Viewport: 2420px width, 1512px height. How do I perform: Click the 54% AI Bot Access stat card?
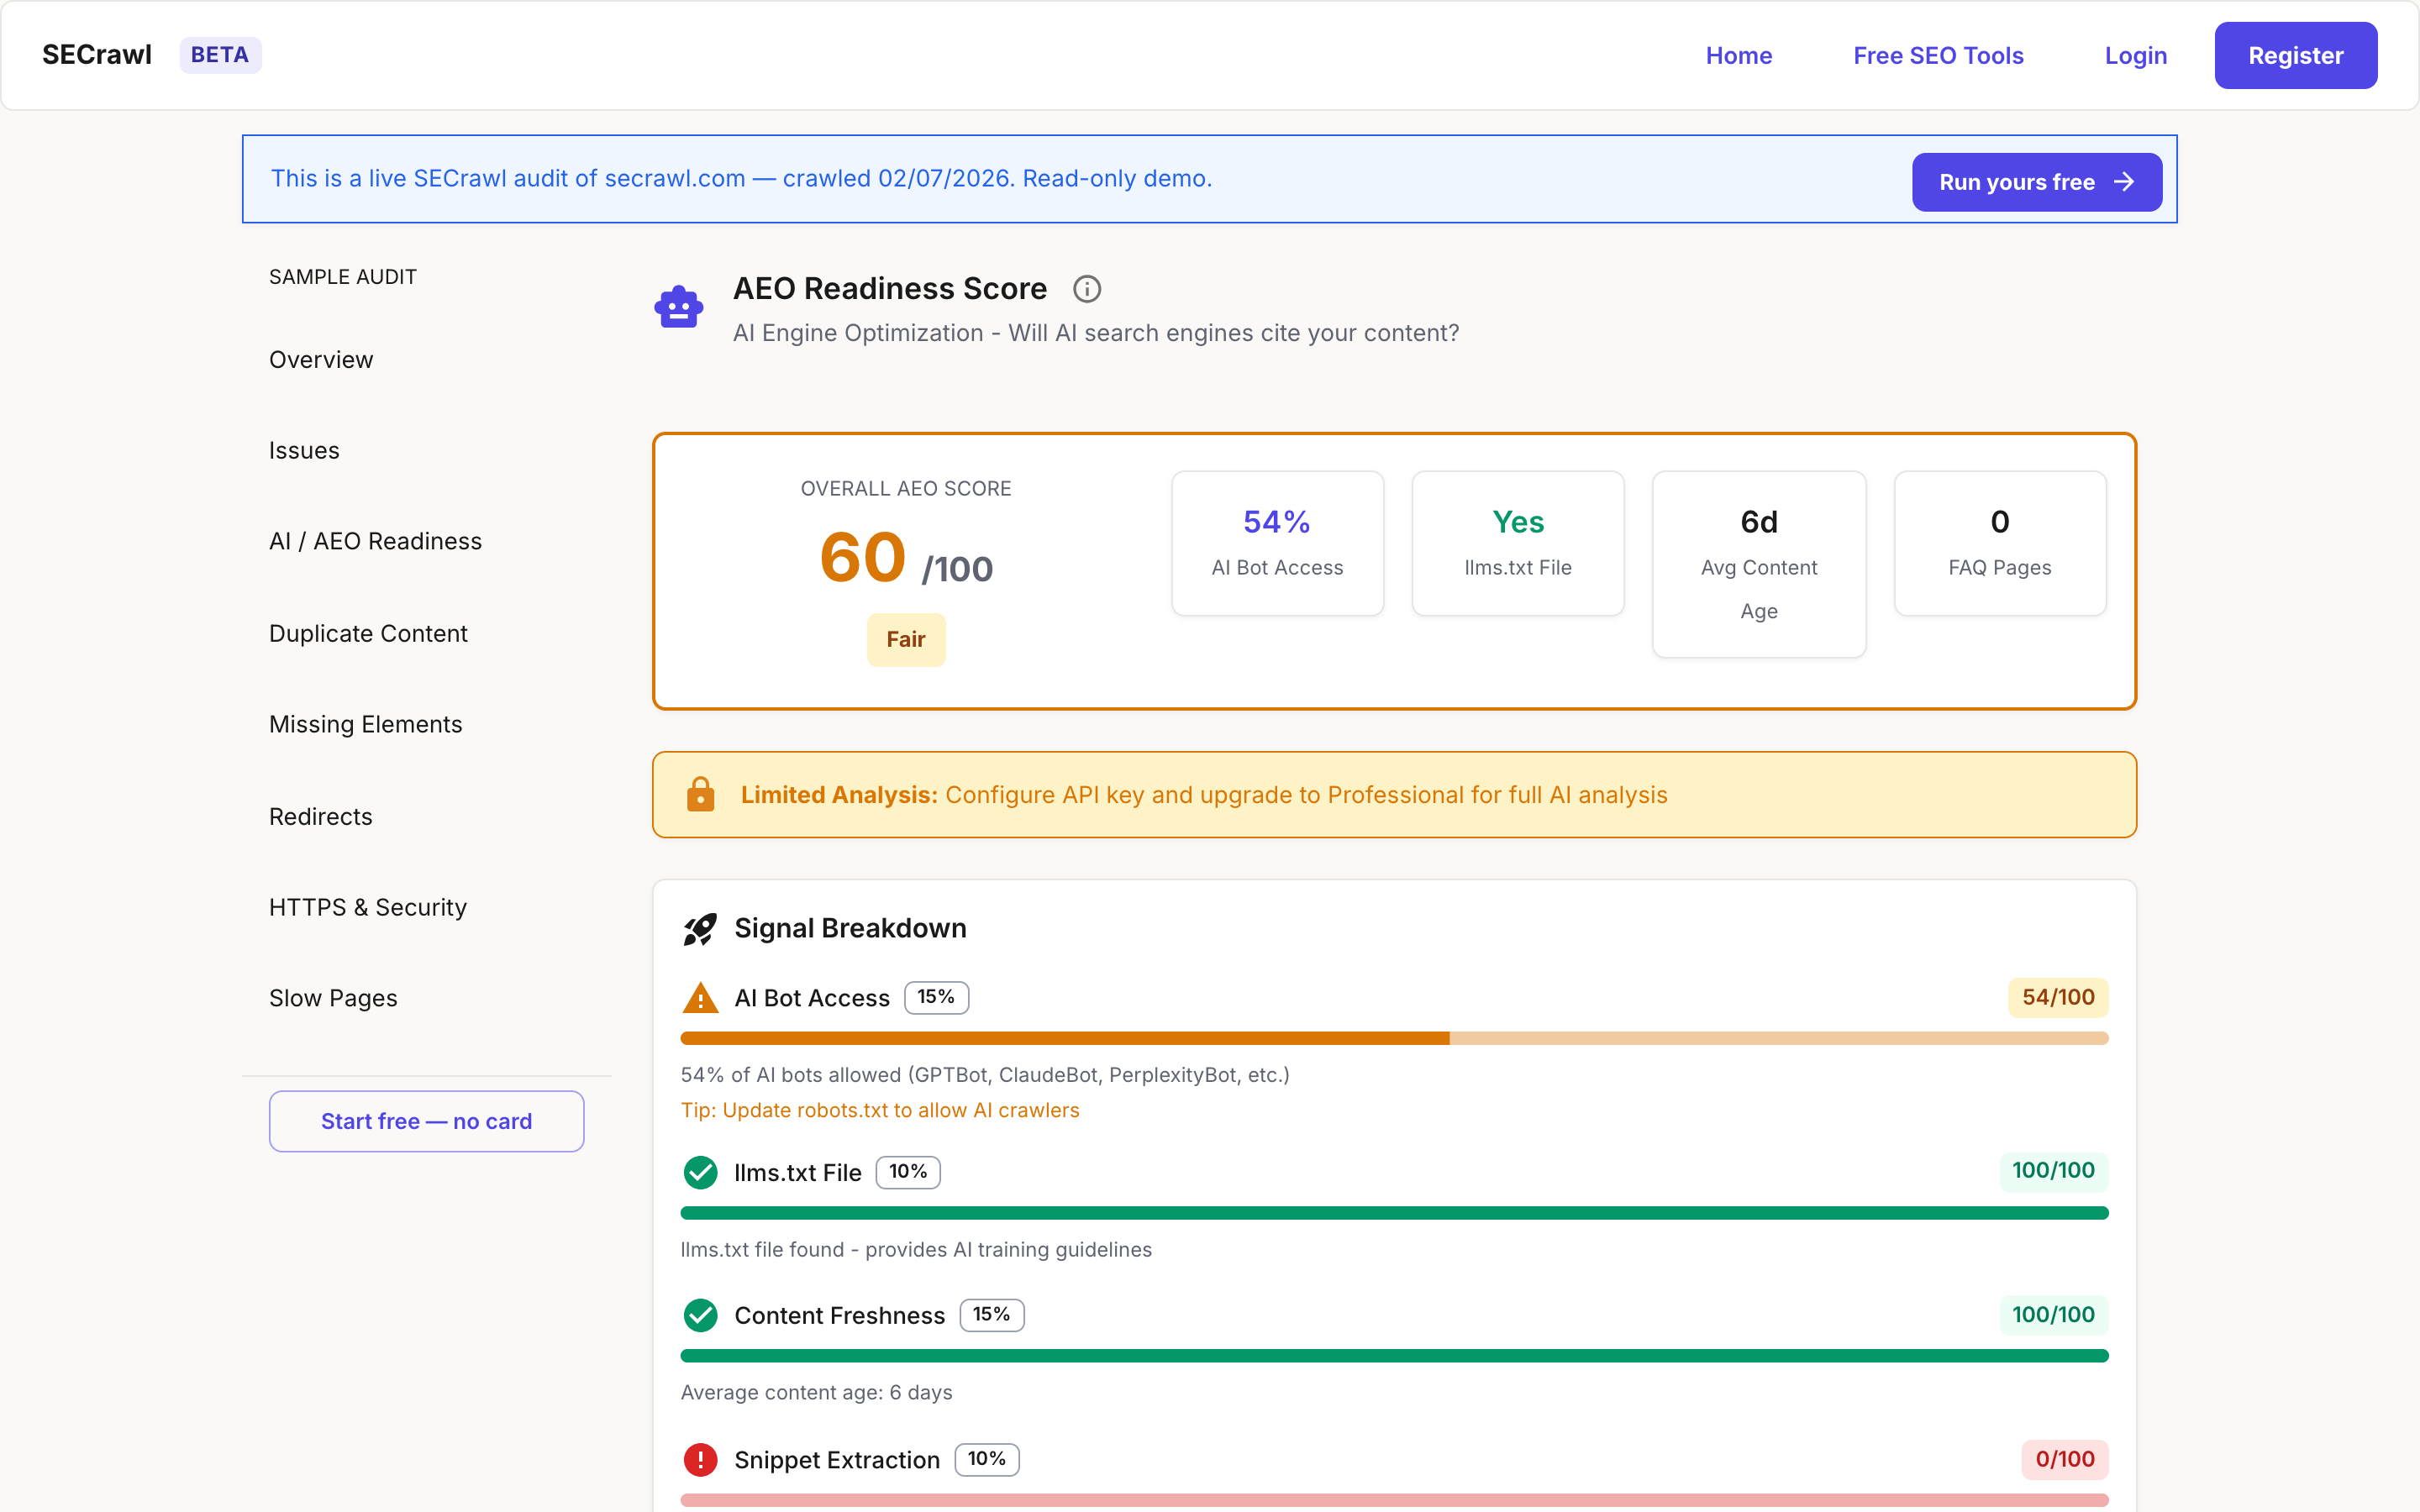tap(1277, 543)
